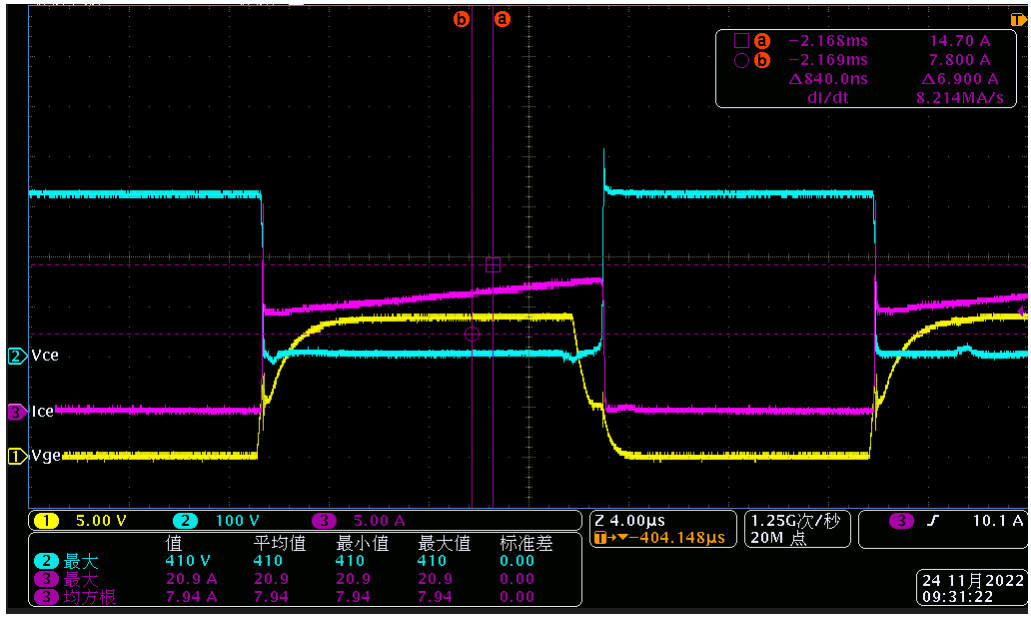This screenshot has width=1031, height=619.
Task: Click the dI/dt label
Action: tap(828, 98)
